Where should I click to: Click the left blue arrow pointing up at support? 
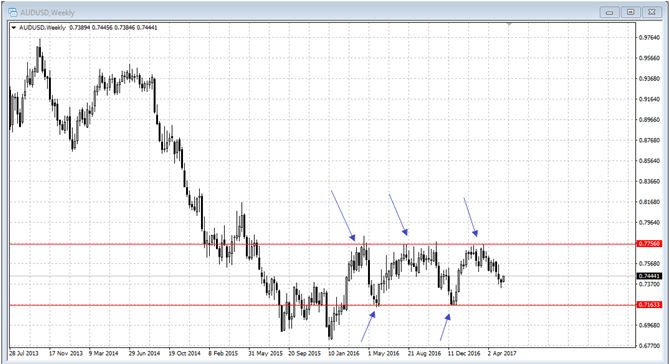click(x=368, y=326)
